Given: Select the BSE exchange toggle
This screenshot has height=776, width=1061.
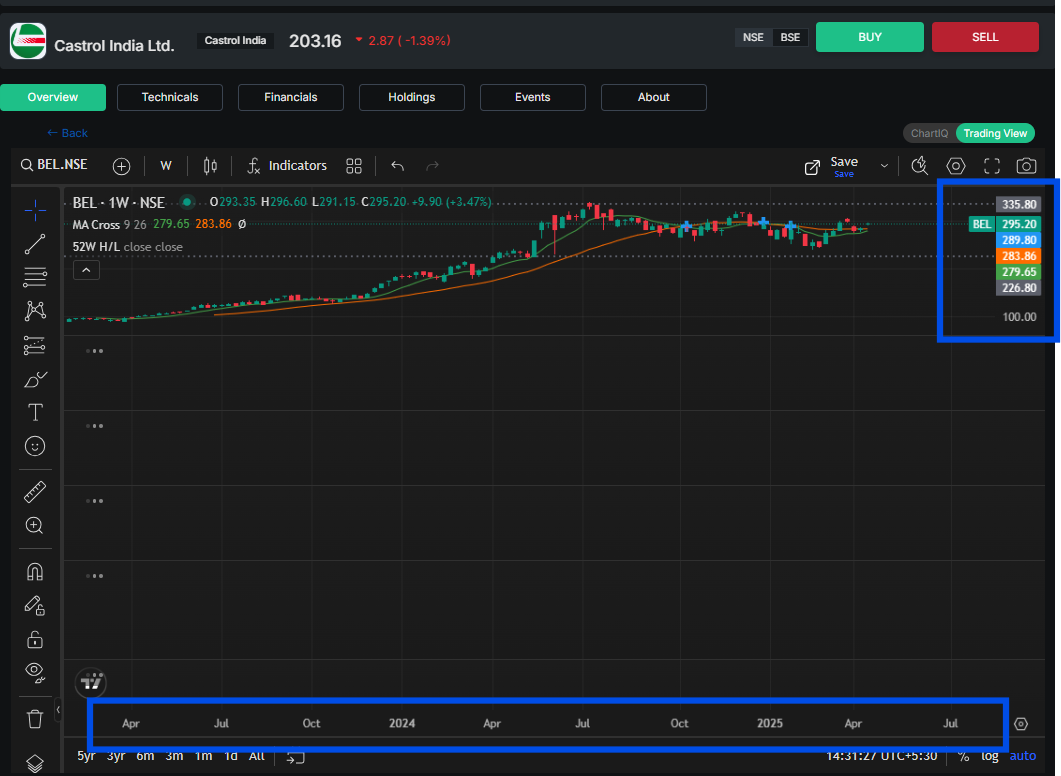Looking at the screenshot, I should click(790, 37).
